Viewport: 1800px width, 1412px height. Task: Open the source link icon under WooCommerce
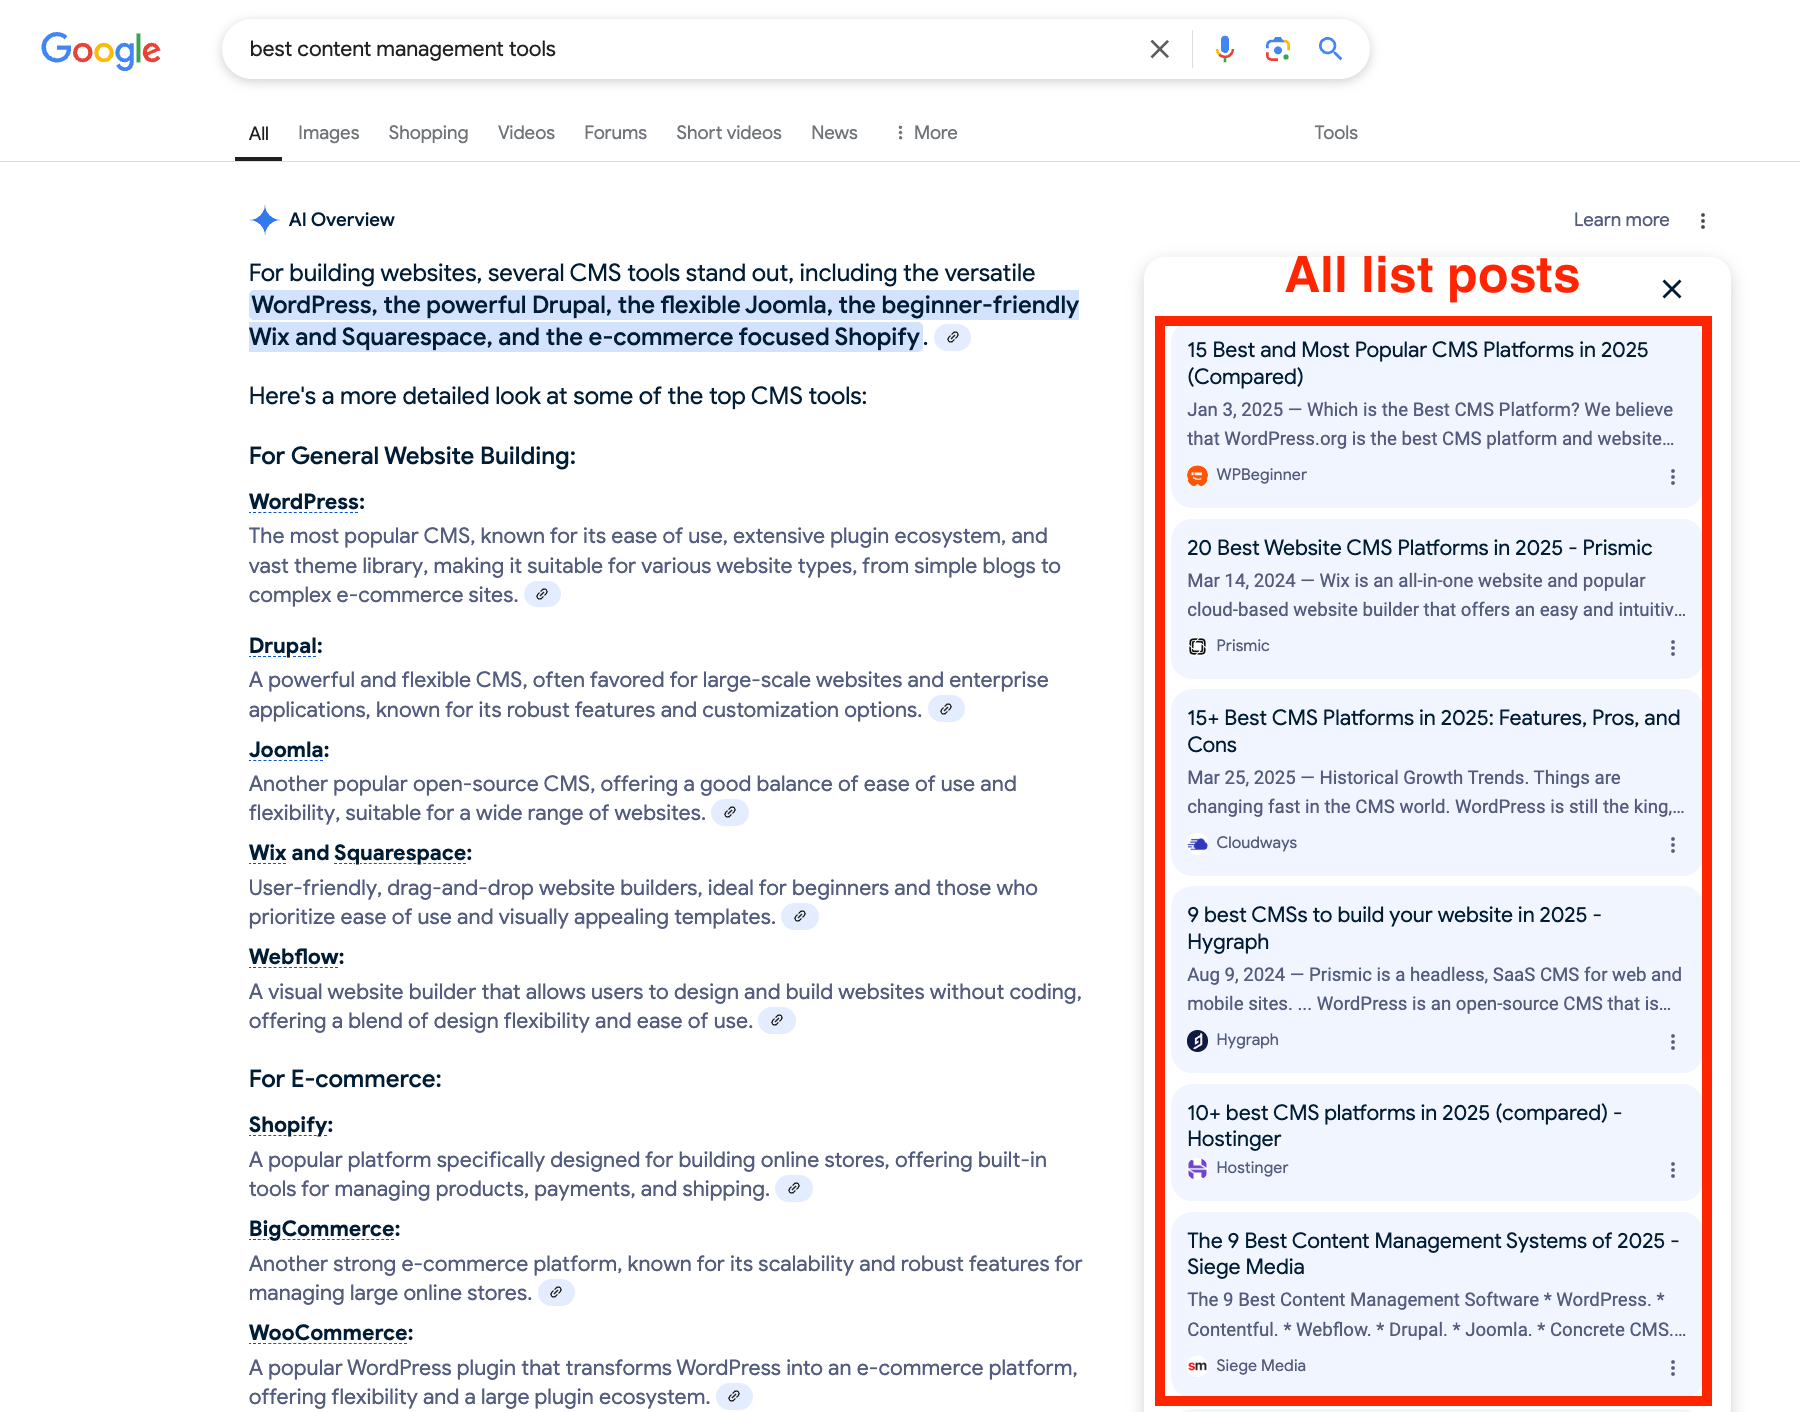tap(734, 1397)
